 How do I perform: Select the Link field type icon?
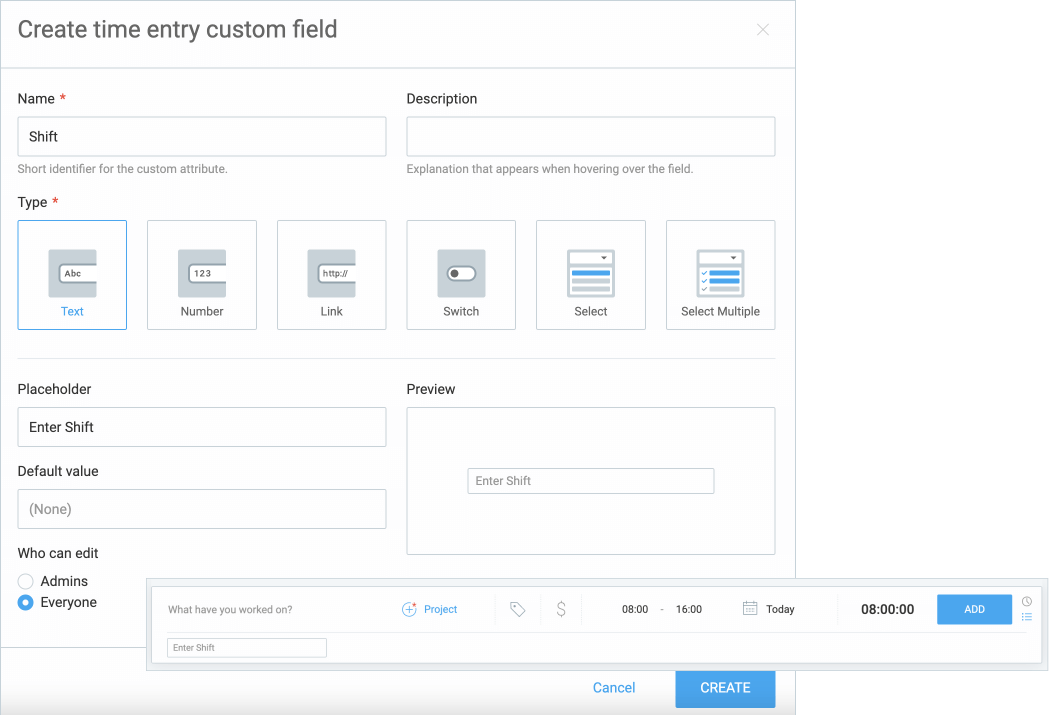click(331, 274)
